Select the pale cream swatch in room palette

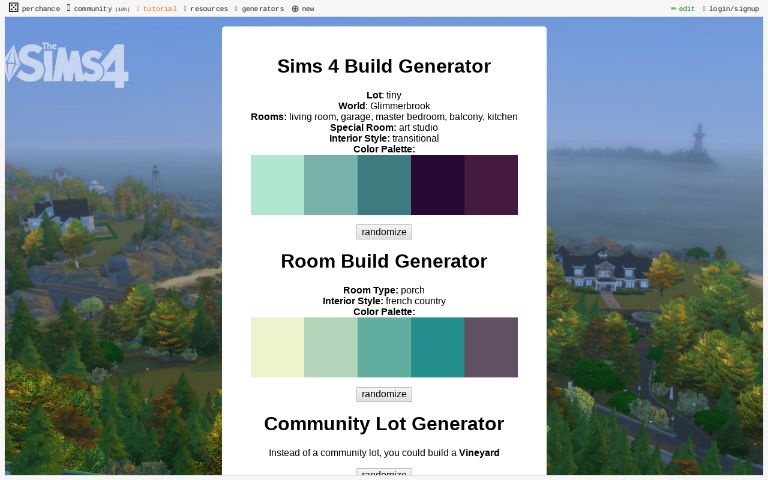point(277,347)
